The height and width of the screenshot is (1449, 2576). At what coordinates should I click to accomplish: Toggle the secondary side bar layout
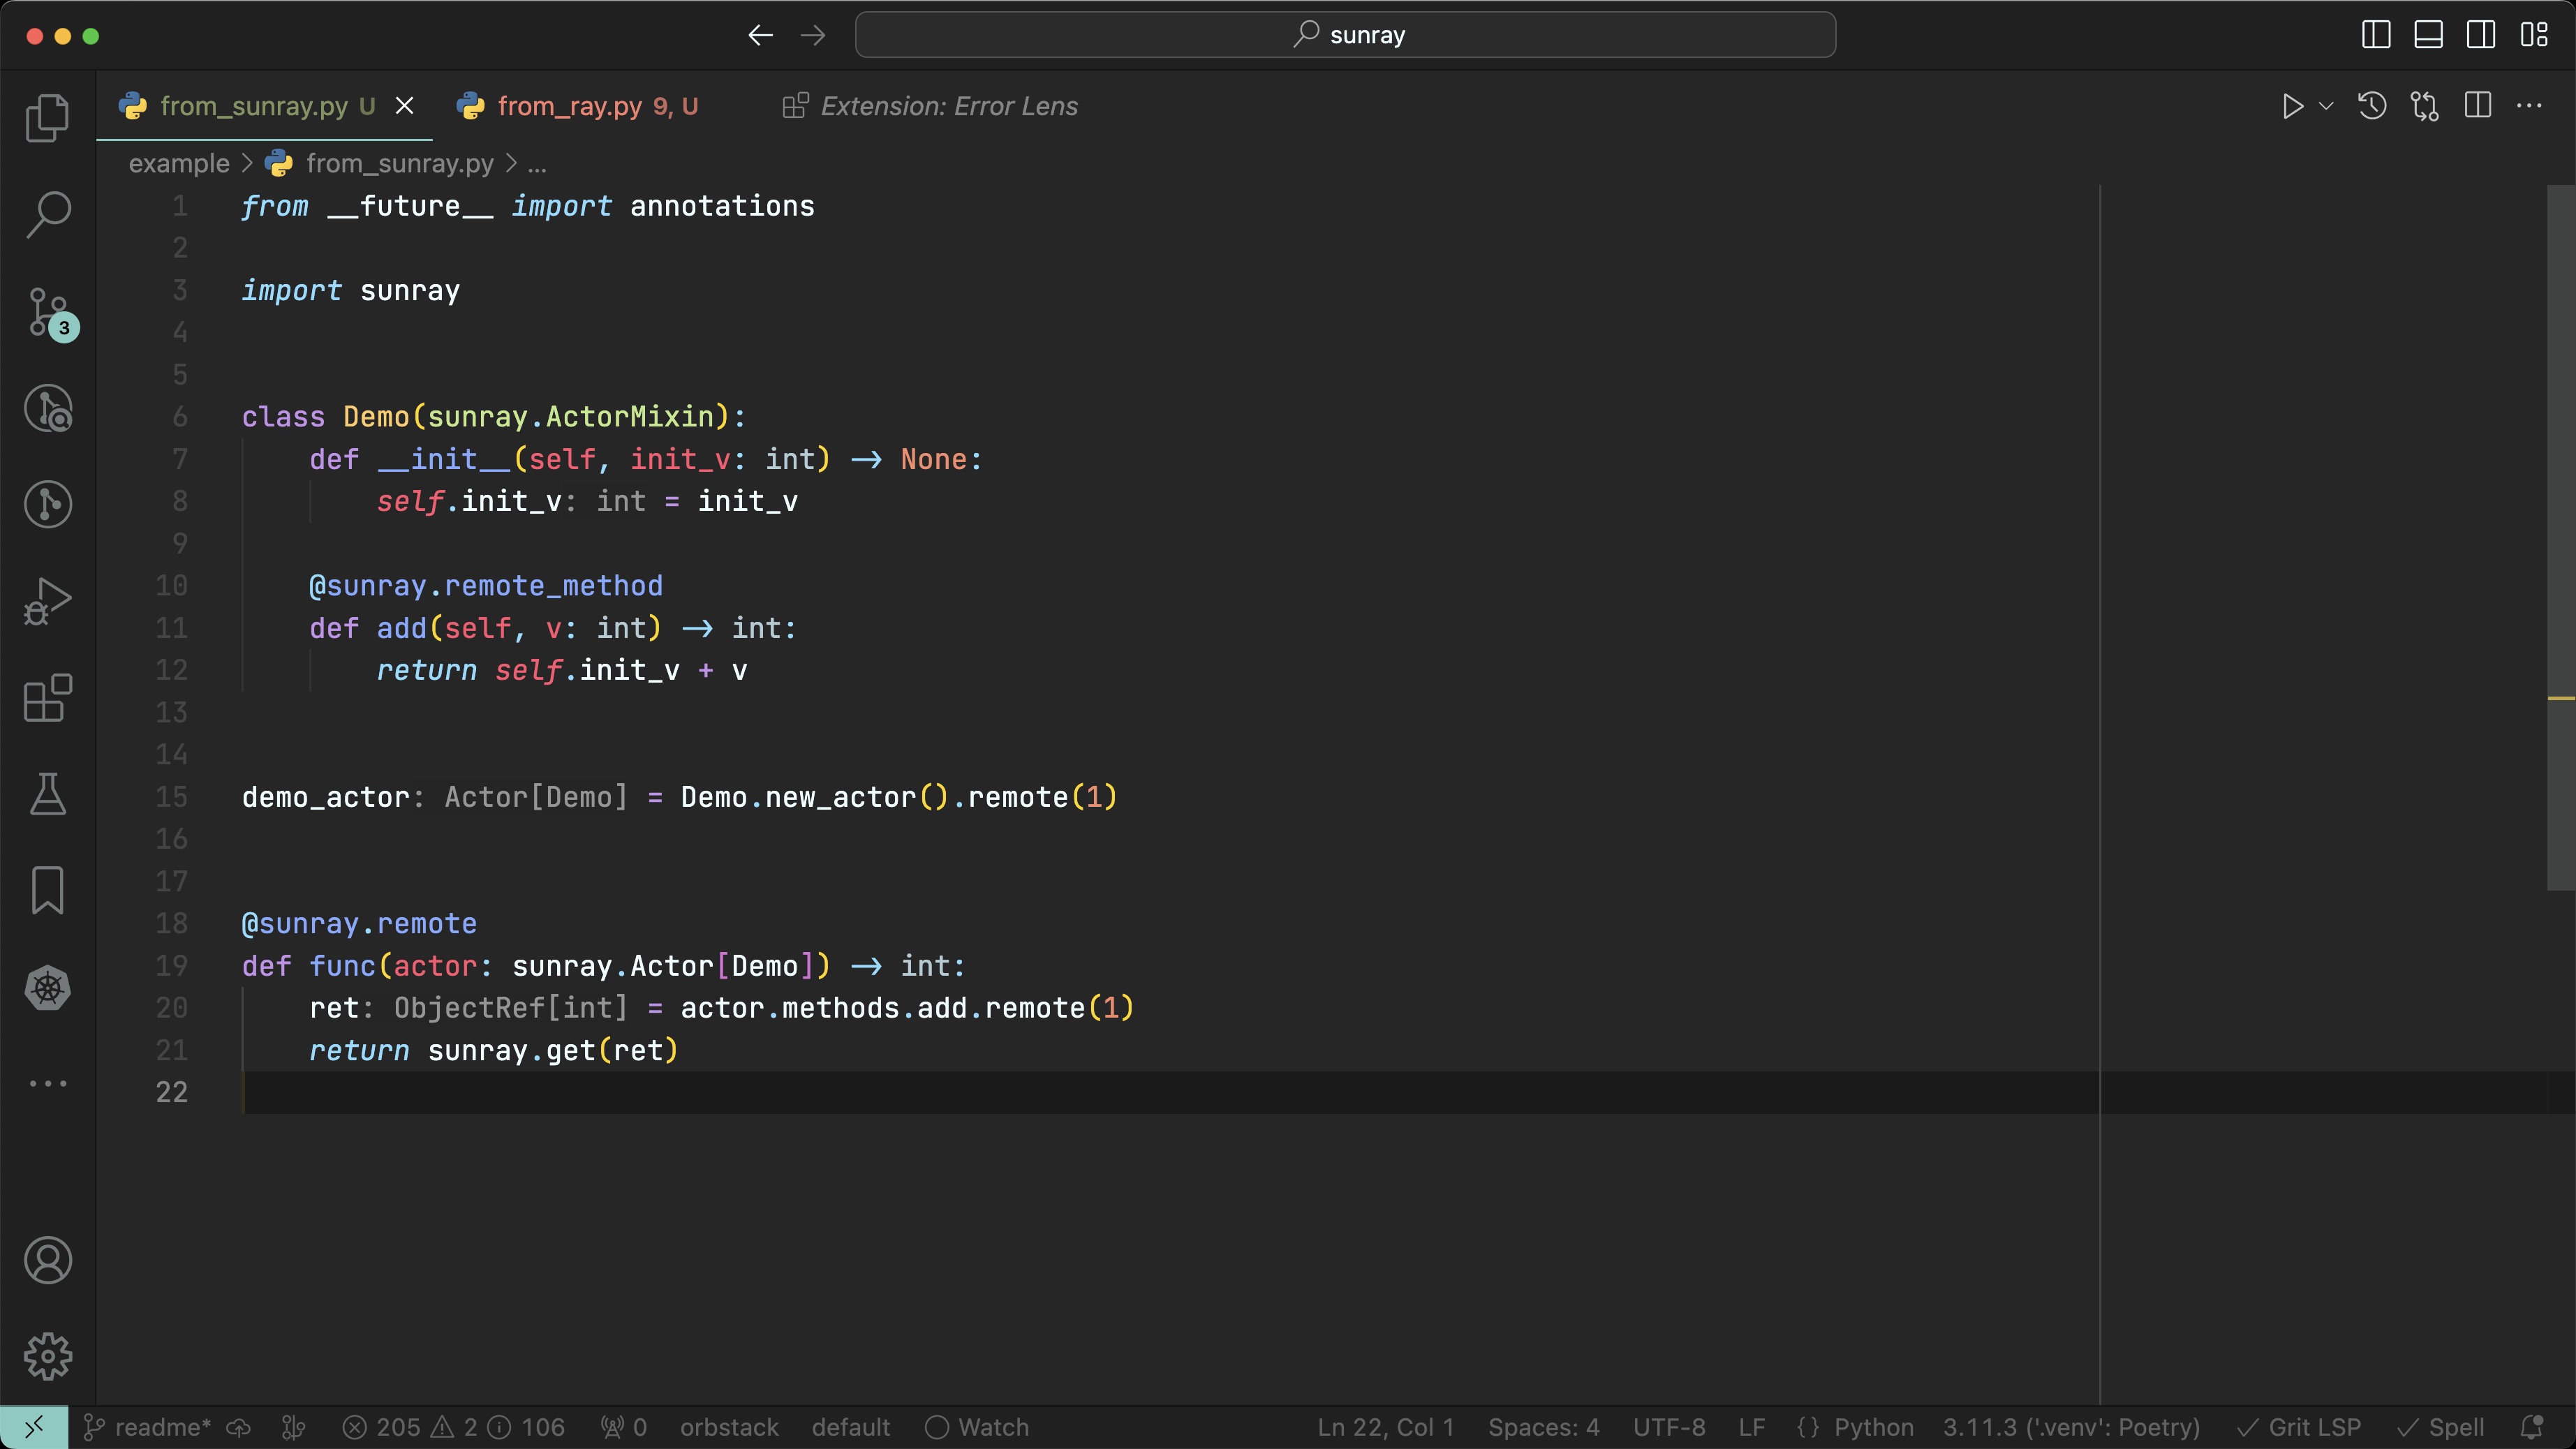pos(2480,35)
